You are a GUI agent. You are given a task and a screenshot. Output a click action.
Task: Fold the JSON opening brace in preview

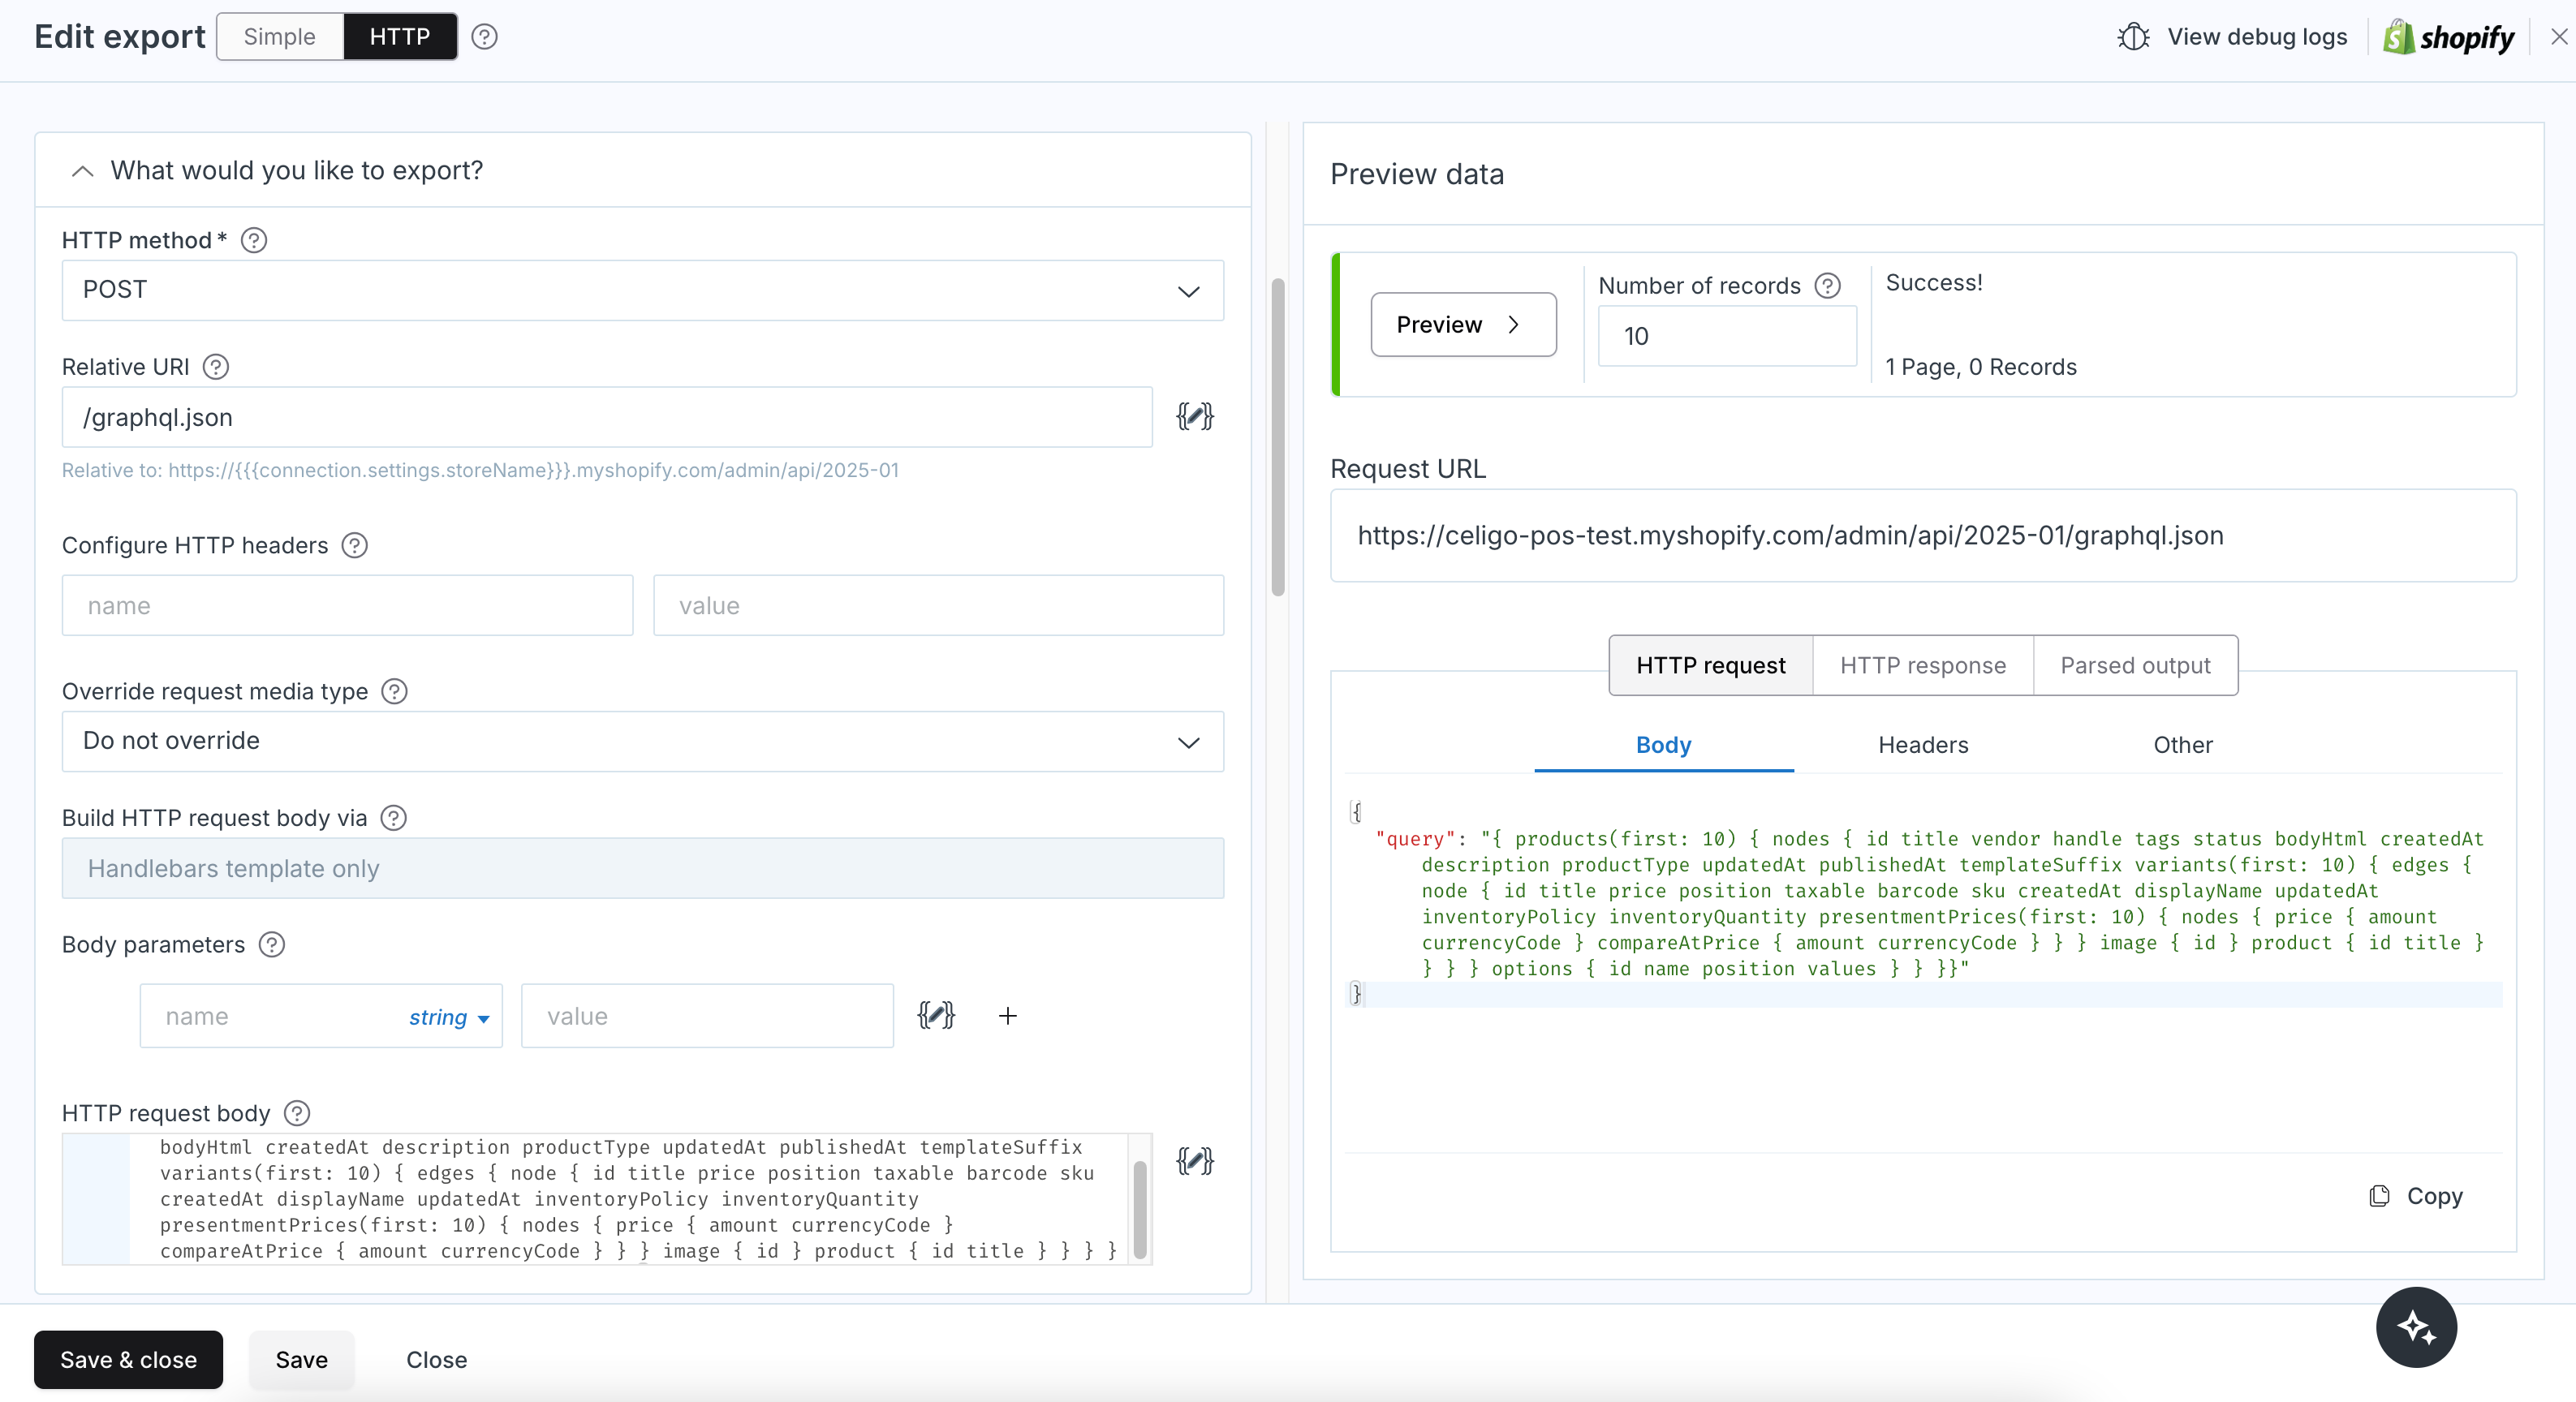coord(1356,811)
